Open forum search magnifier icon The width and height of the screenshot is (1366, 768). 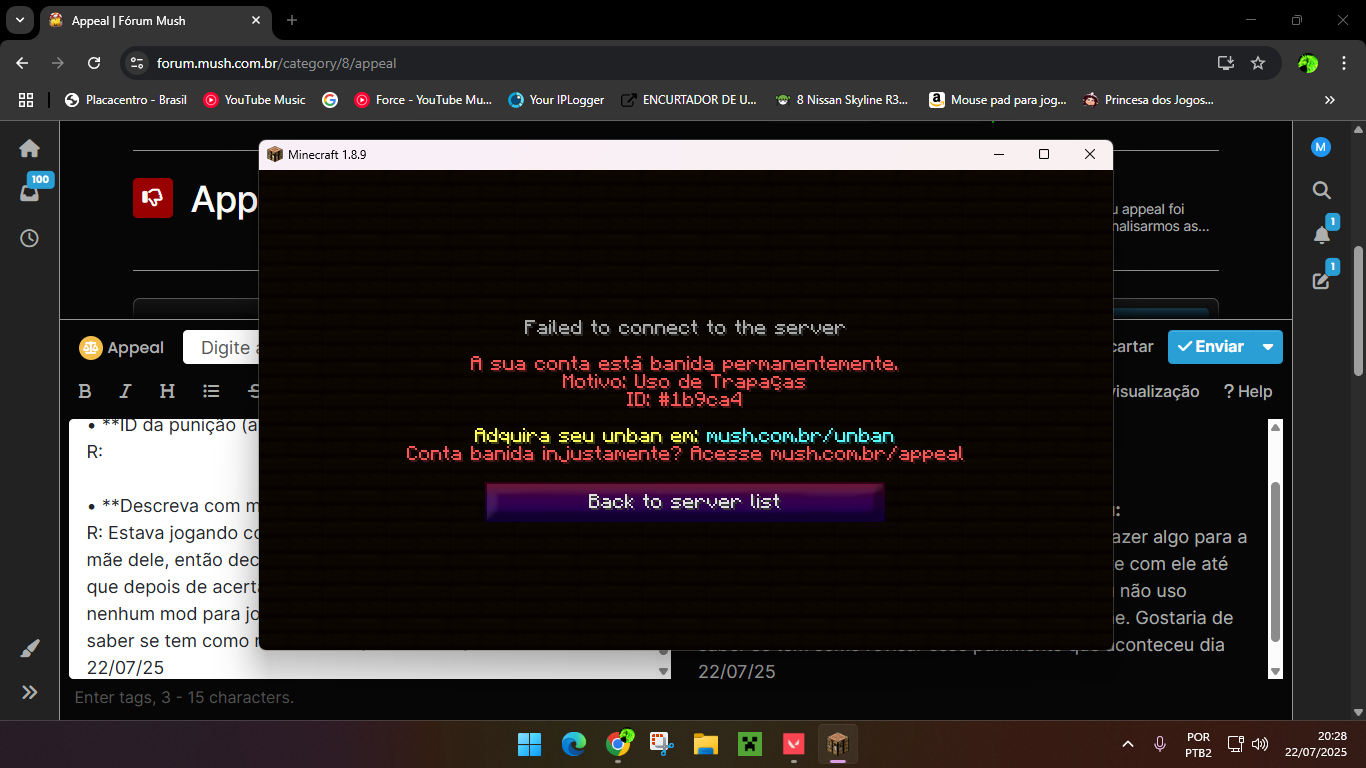pos(1321,190)
